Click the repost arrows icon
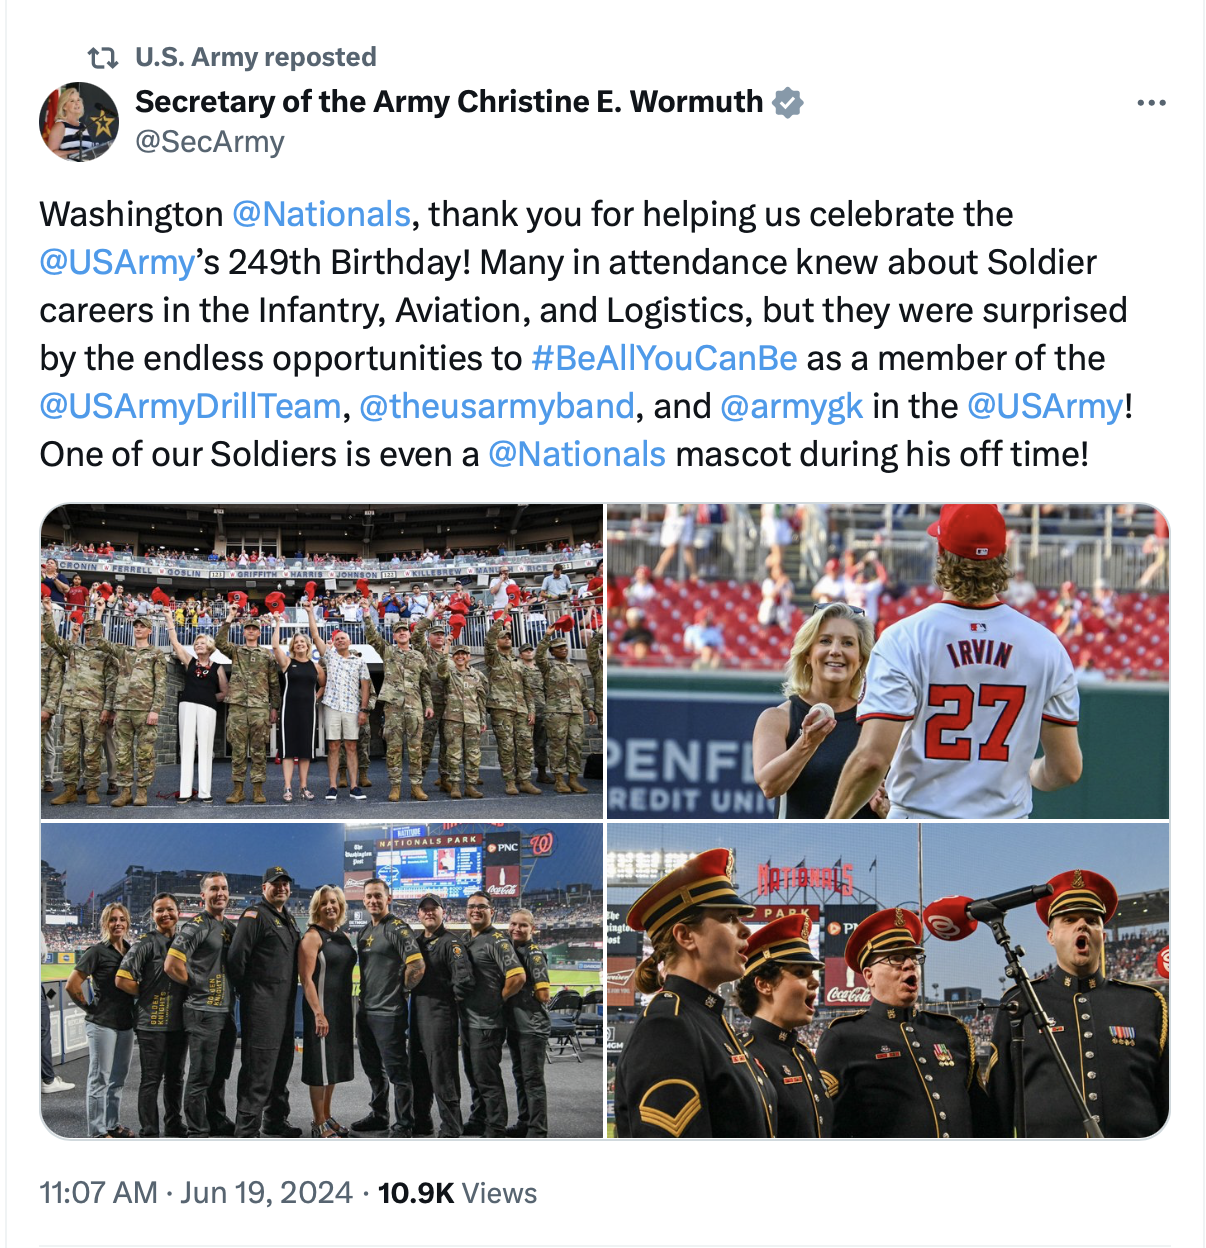The width and height of the screenshot is (1206, 1248). coord(102,57)
